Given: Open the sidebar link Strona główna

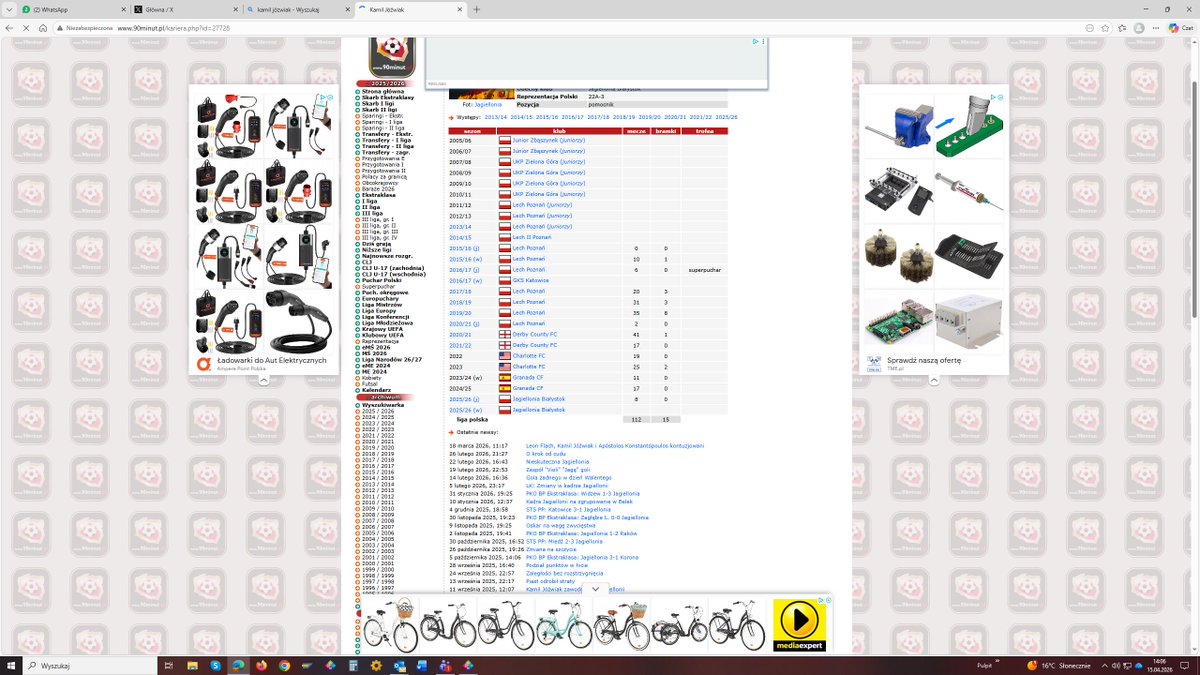Looking at the screenshot, I should click(383, 92).
